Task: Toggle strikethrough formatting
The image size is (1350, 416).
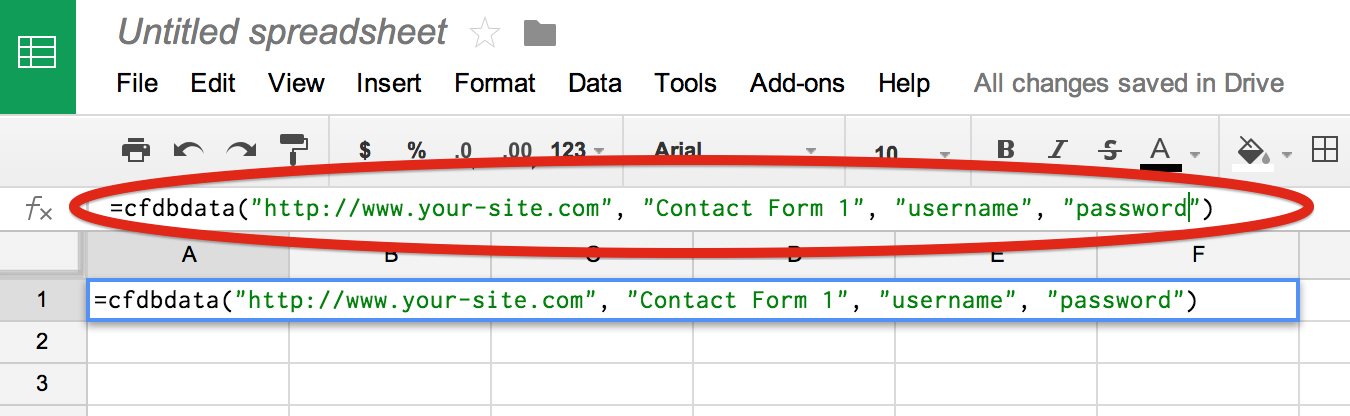Action: point(1109,151)
